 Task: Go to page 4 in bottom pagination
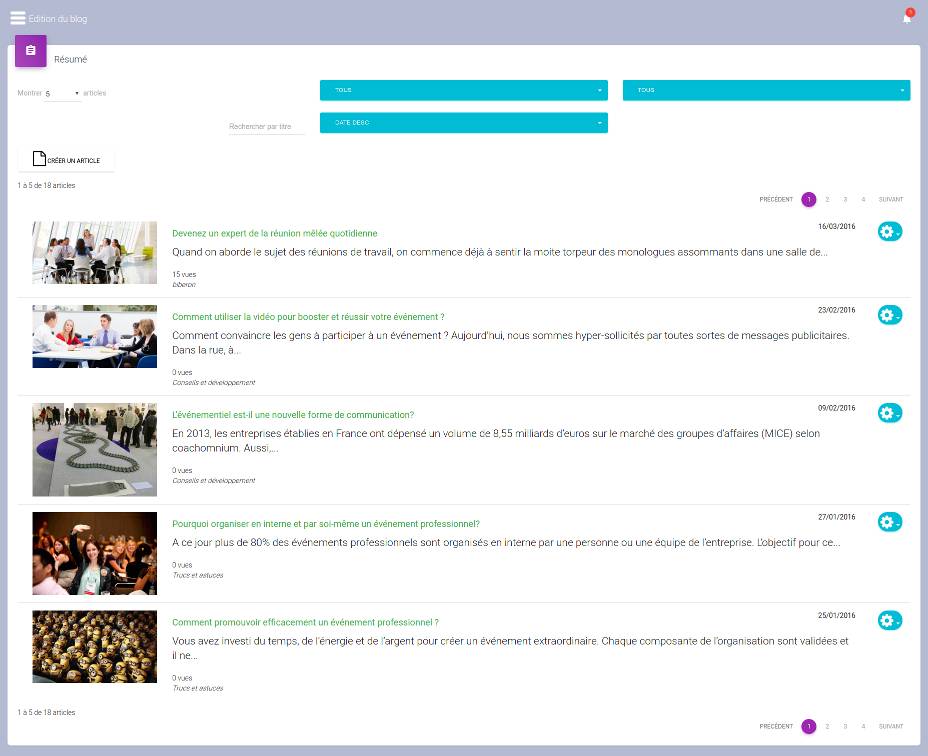click(863, 726)
